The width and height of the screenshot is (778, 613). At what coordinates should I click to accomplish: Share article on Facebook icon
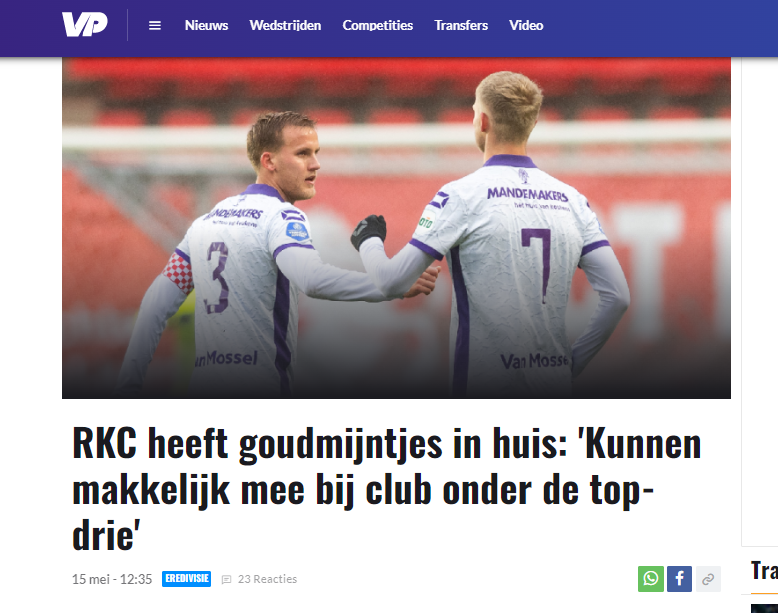pos(679,579)
